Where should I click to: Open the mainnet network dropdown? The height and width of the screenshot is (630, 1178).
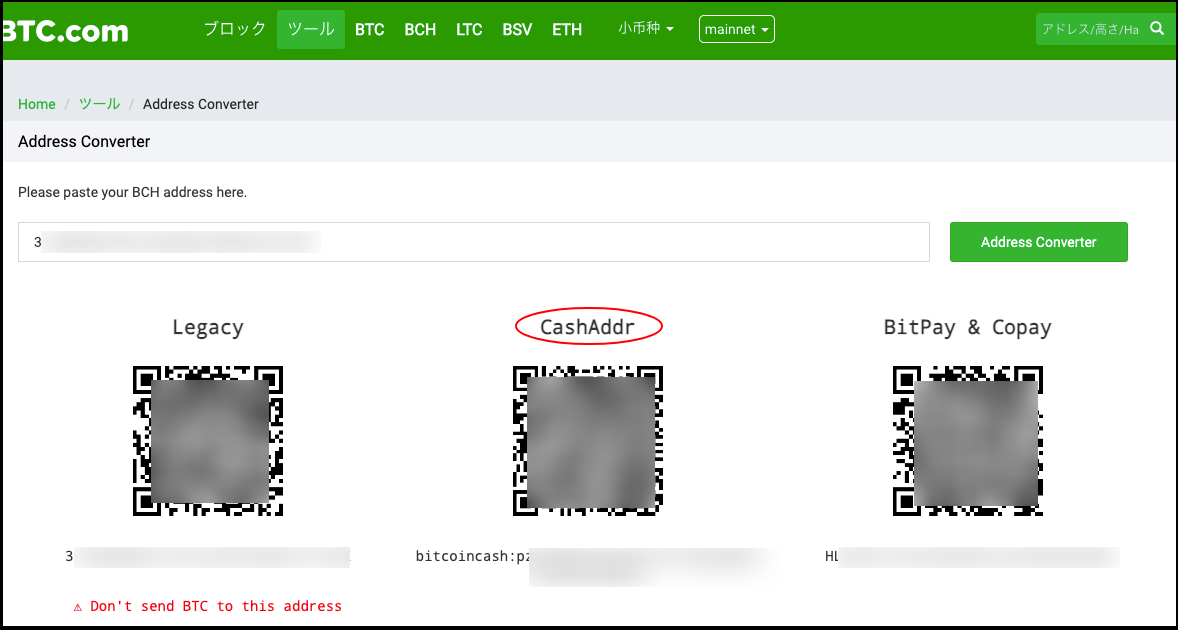(x=737, y=29)
